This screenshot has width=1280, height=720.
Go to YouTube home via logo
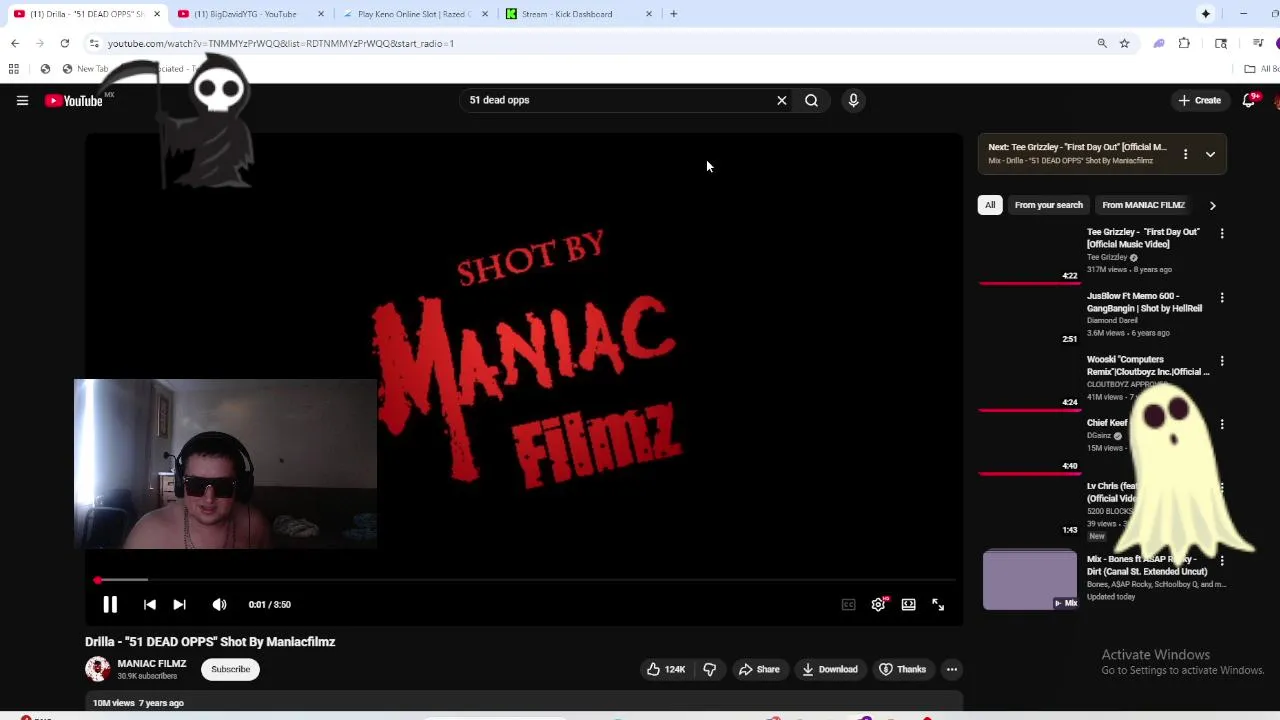(74, 100)
